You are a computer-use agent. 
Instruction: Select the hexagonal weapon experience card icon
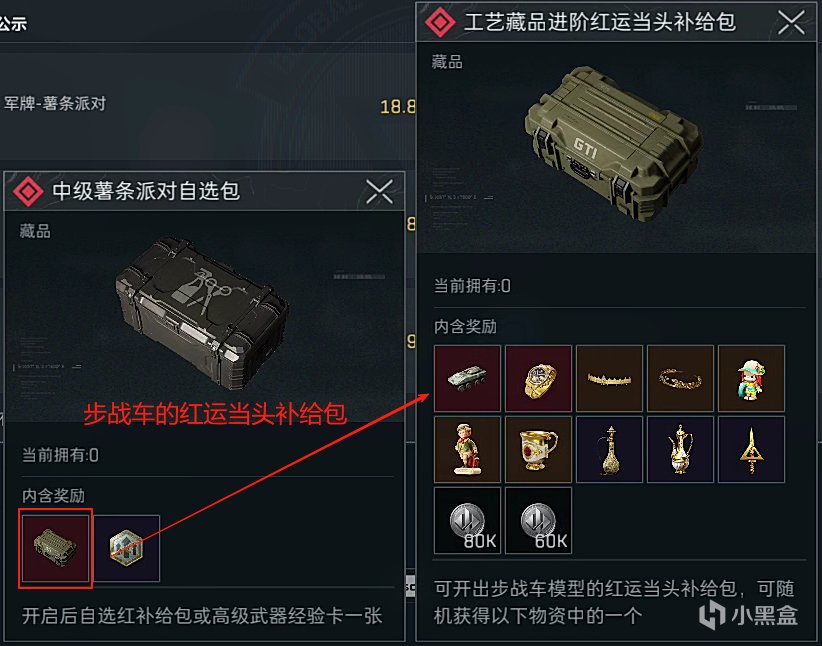126,548
